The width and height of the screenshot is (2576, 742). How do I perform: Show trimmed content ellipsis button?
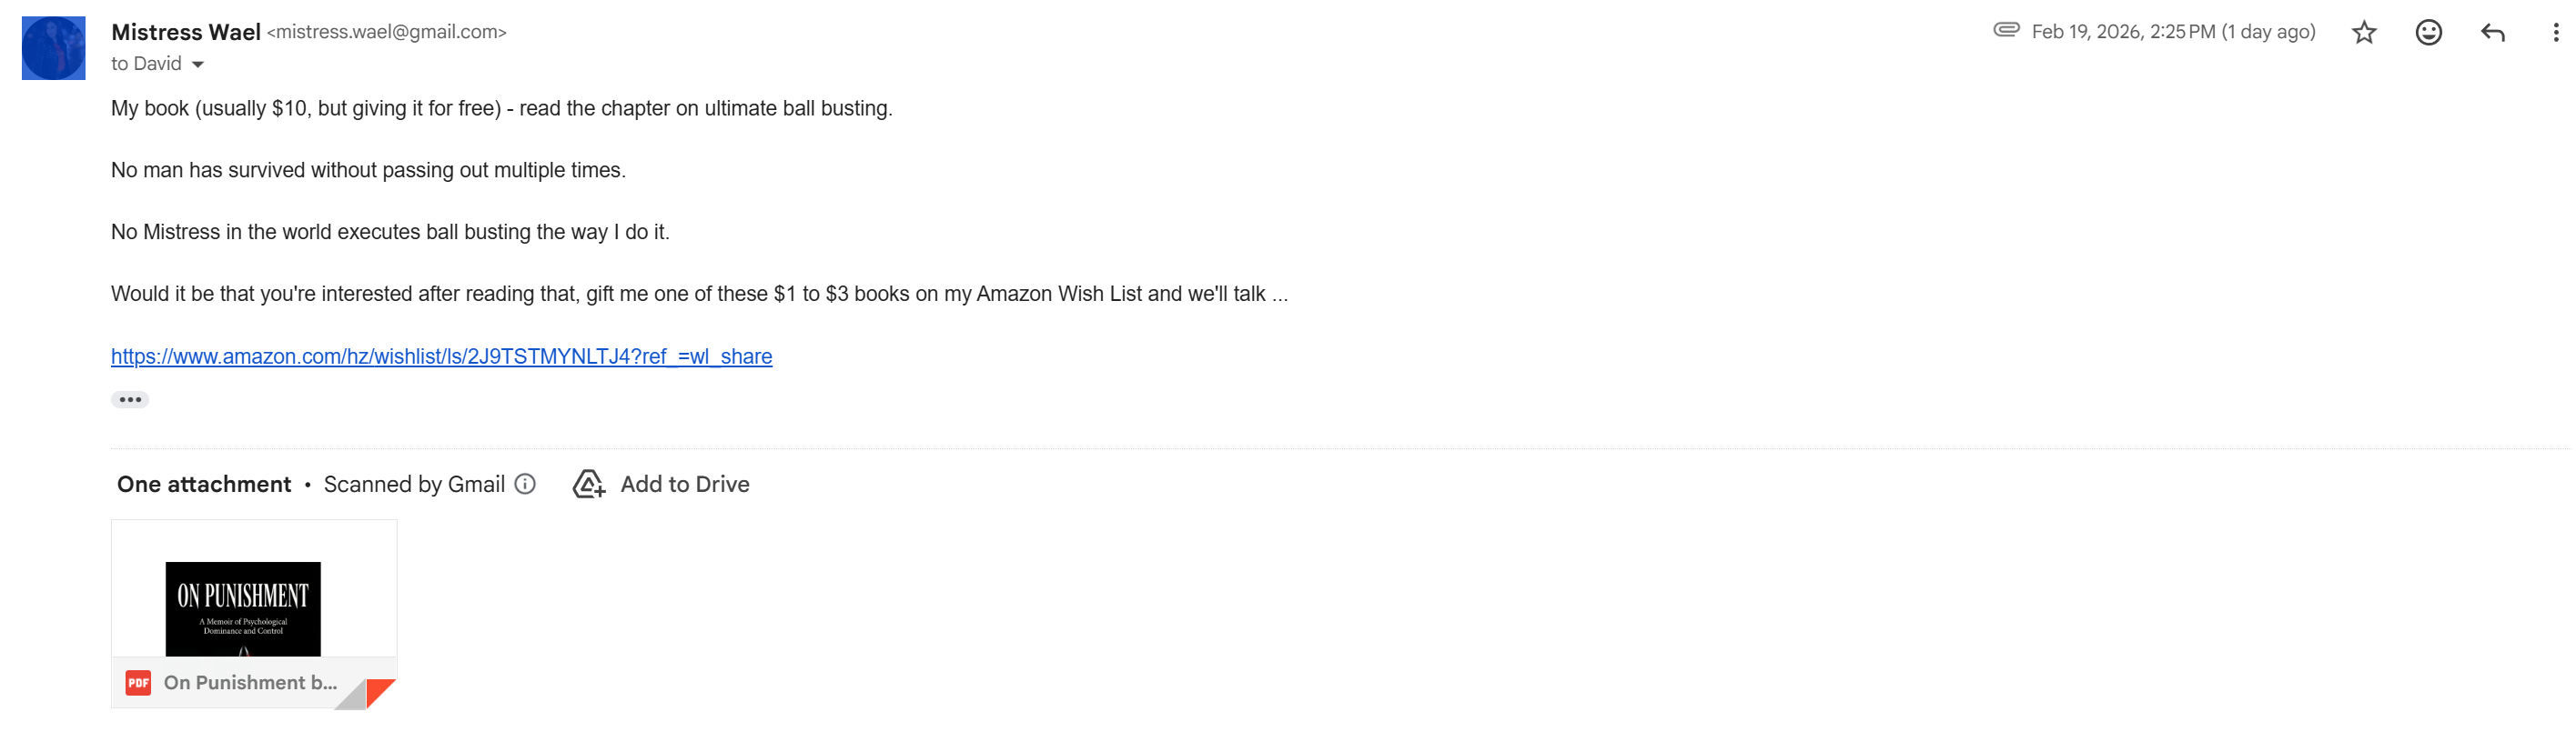coord(130,400)
